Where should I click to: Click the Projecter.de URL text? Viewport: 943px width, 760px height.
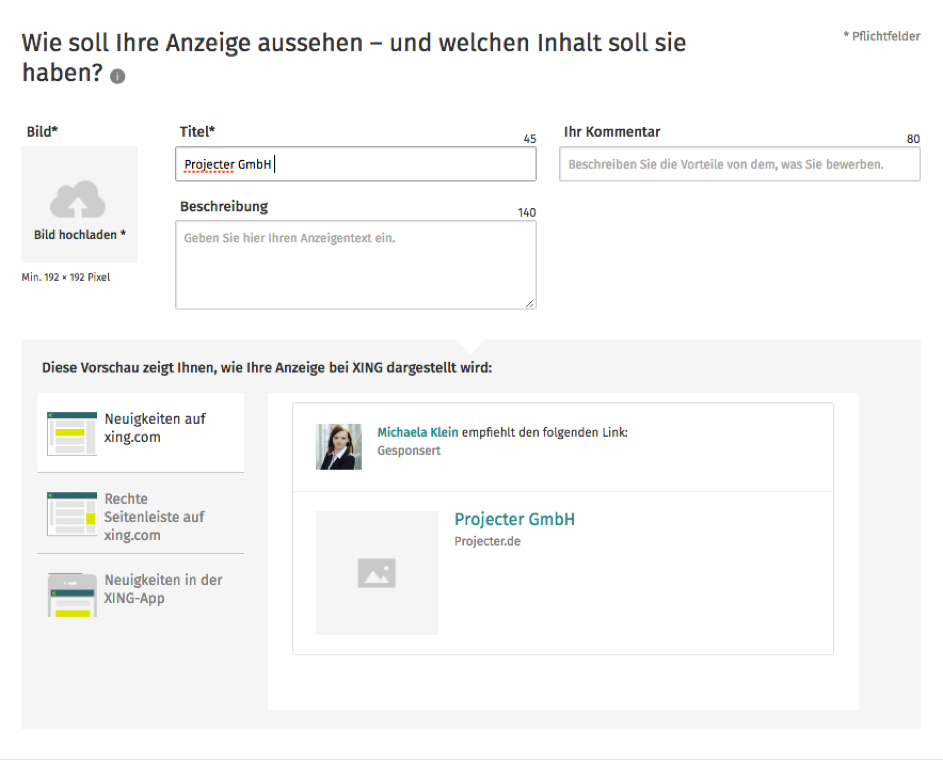[x=487, y=541]
